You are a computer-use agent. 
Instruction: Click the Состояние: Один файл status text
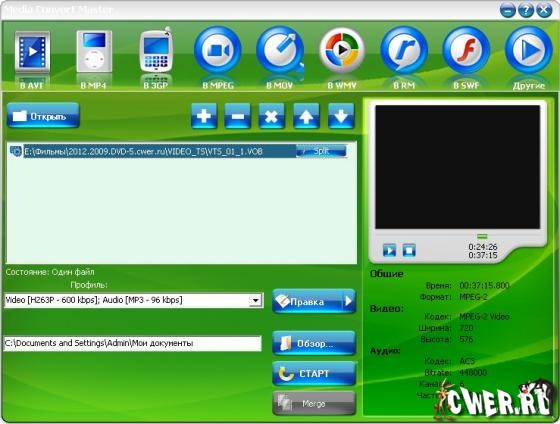(50, 272)
